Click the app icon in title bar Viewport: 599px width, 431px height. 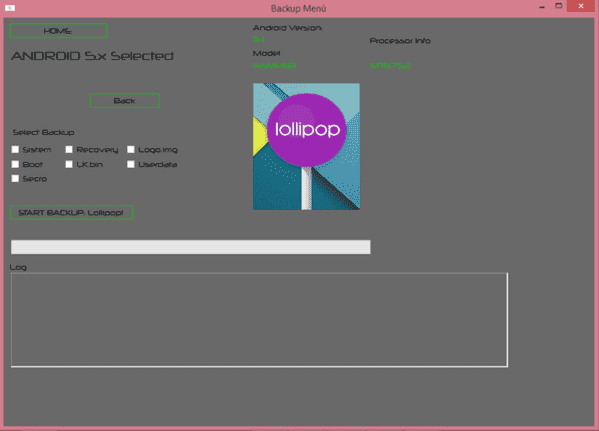click(10, 8)
